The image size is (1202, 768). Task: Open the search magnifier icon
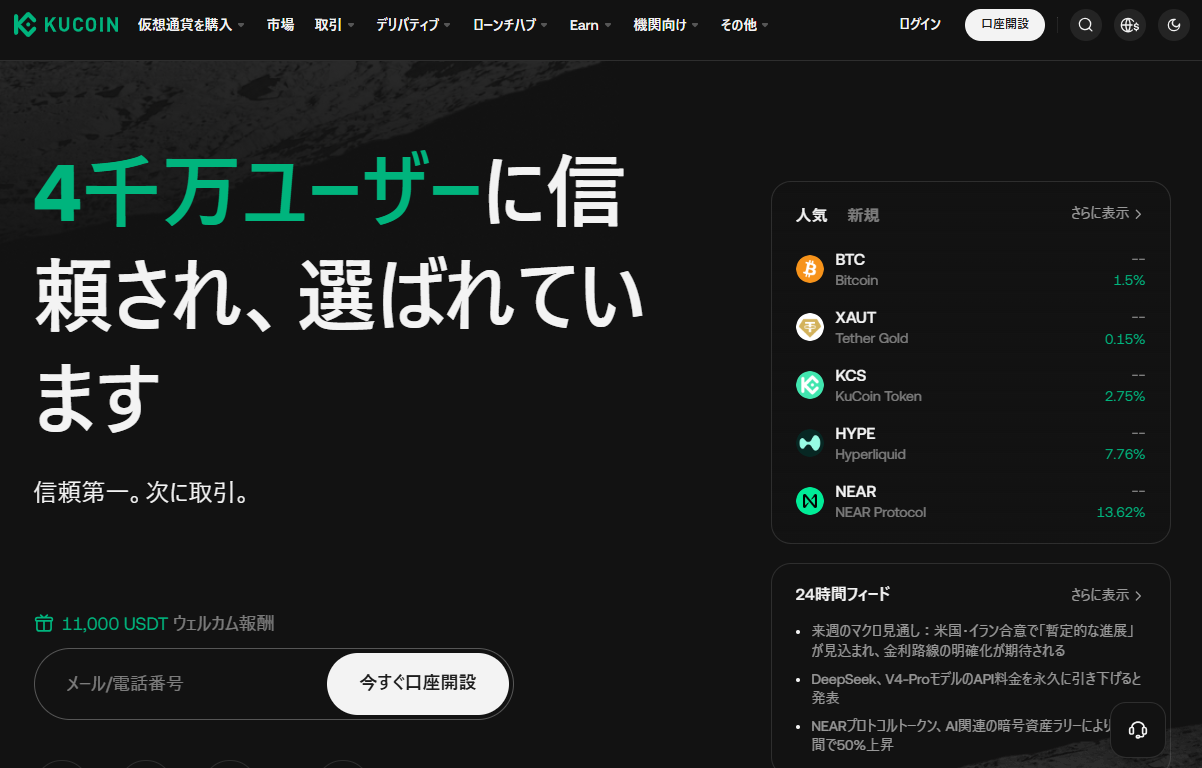pos(1086,25)
